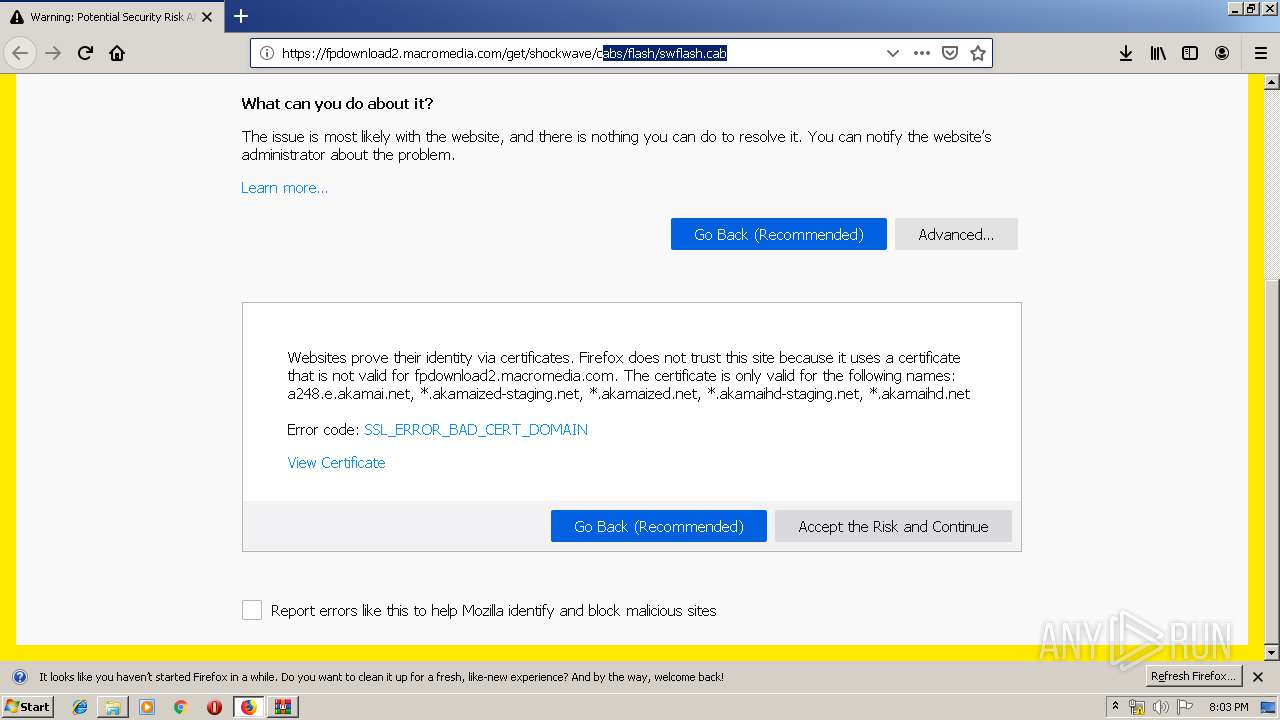Open the Action Center flag icon
Screen dimensions: 1280x720
(1184, 707)
